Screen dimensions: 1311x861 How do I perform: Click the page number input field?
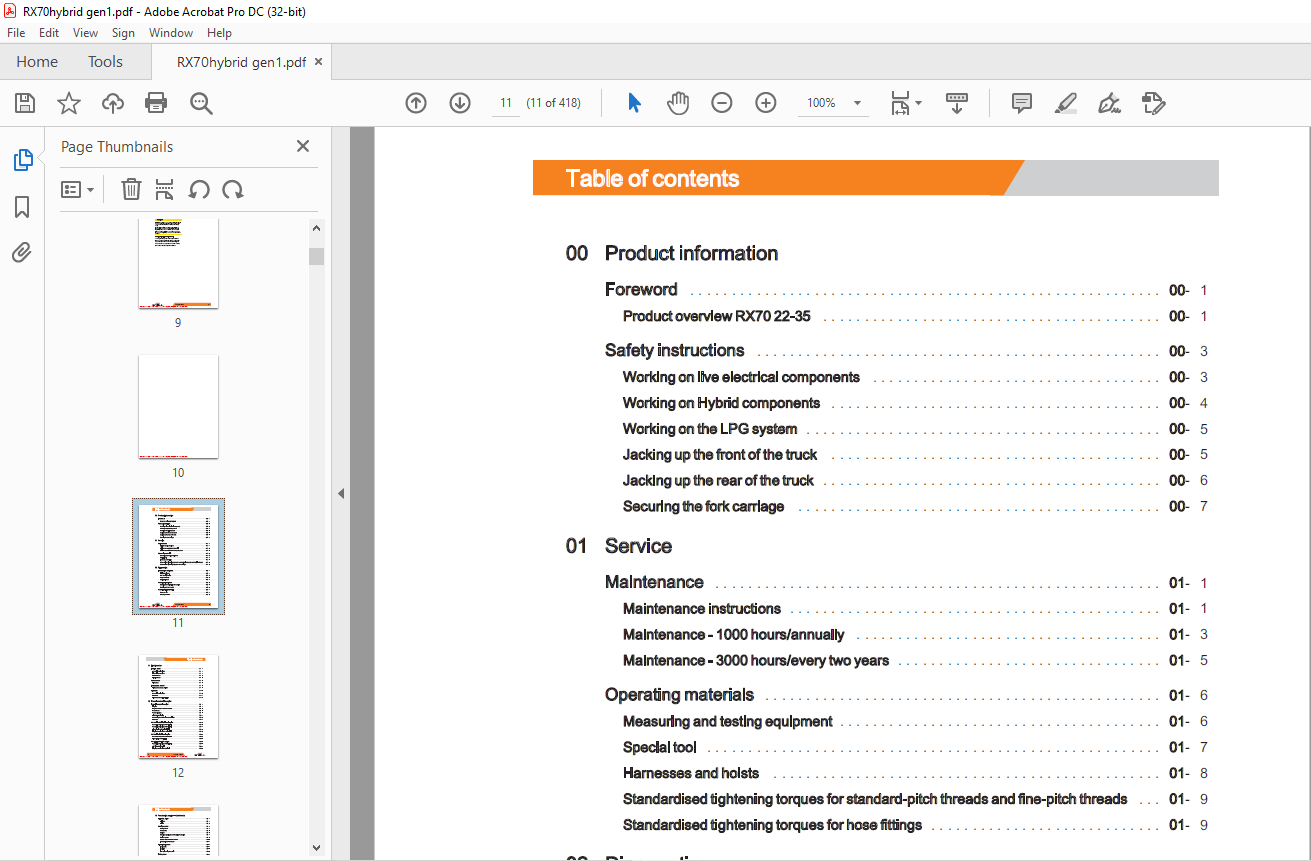pos(506,103)
